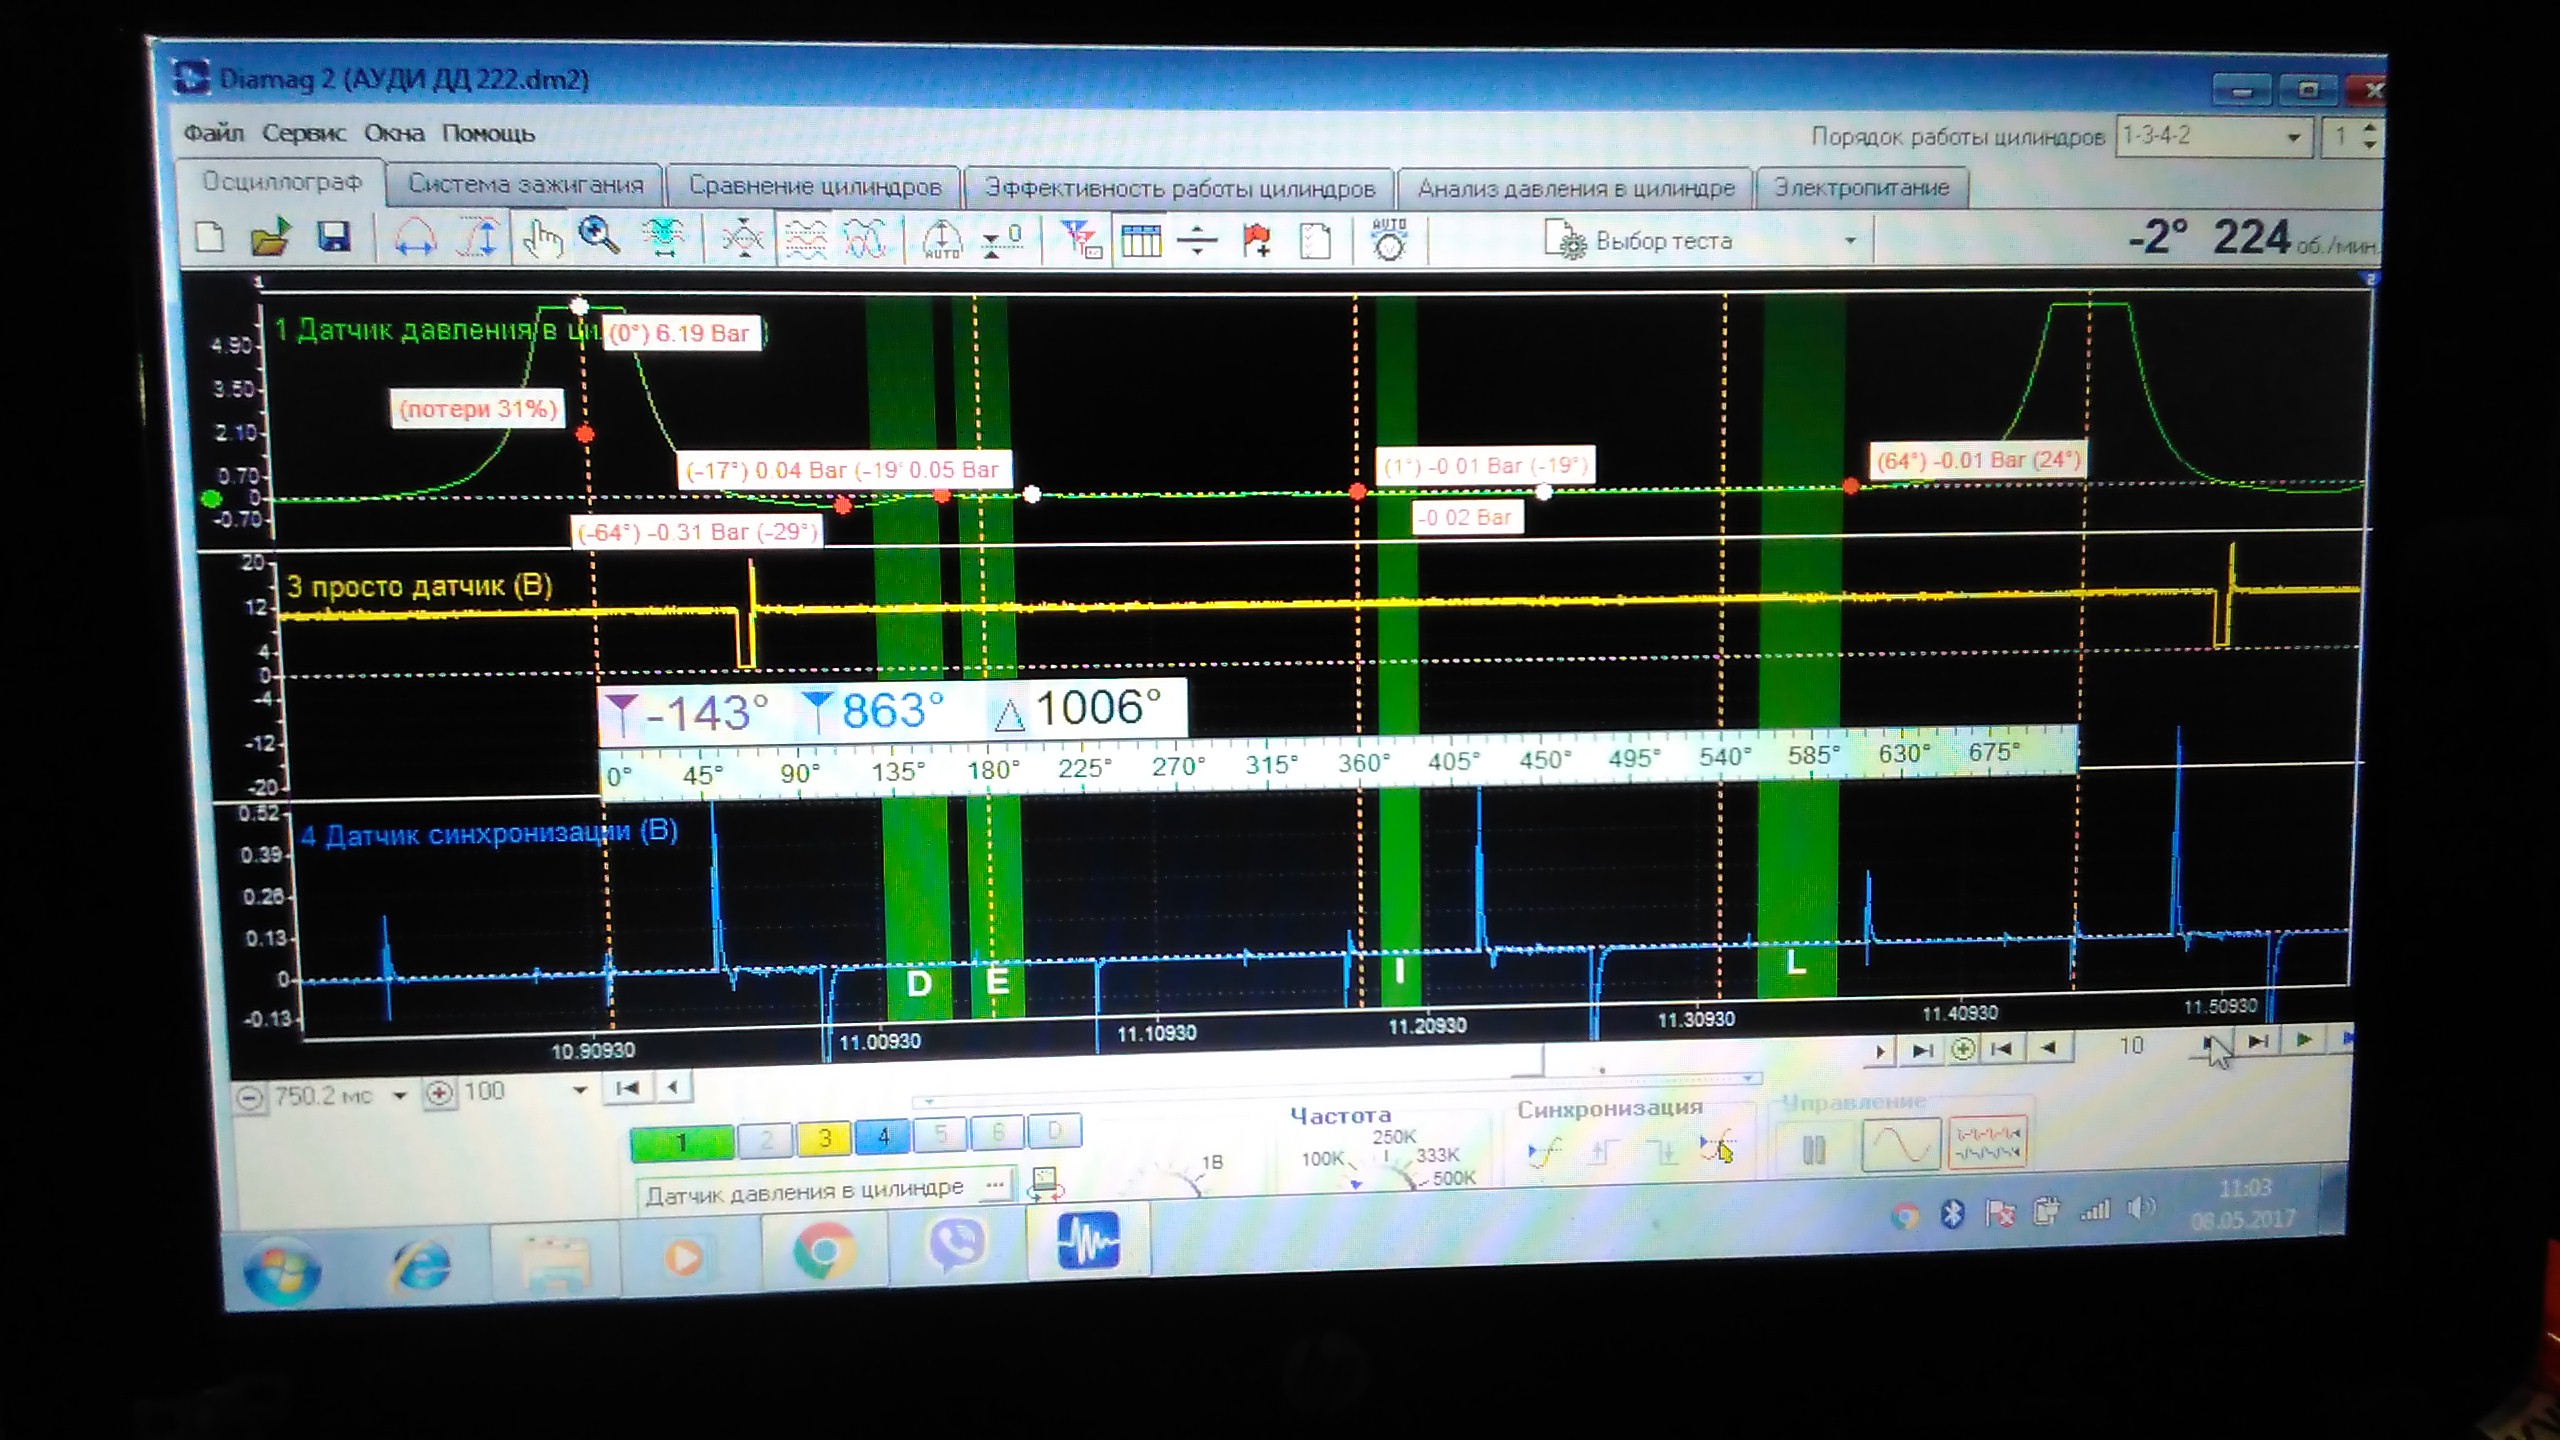Save recording with the floppy disk icon
Image resolution: width=2560 pixels, height=1440 pixels.
pyautogui.click(x=334, y=237)
